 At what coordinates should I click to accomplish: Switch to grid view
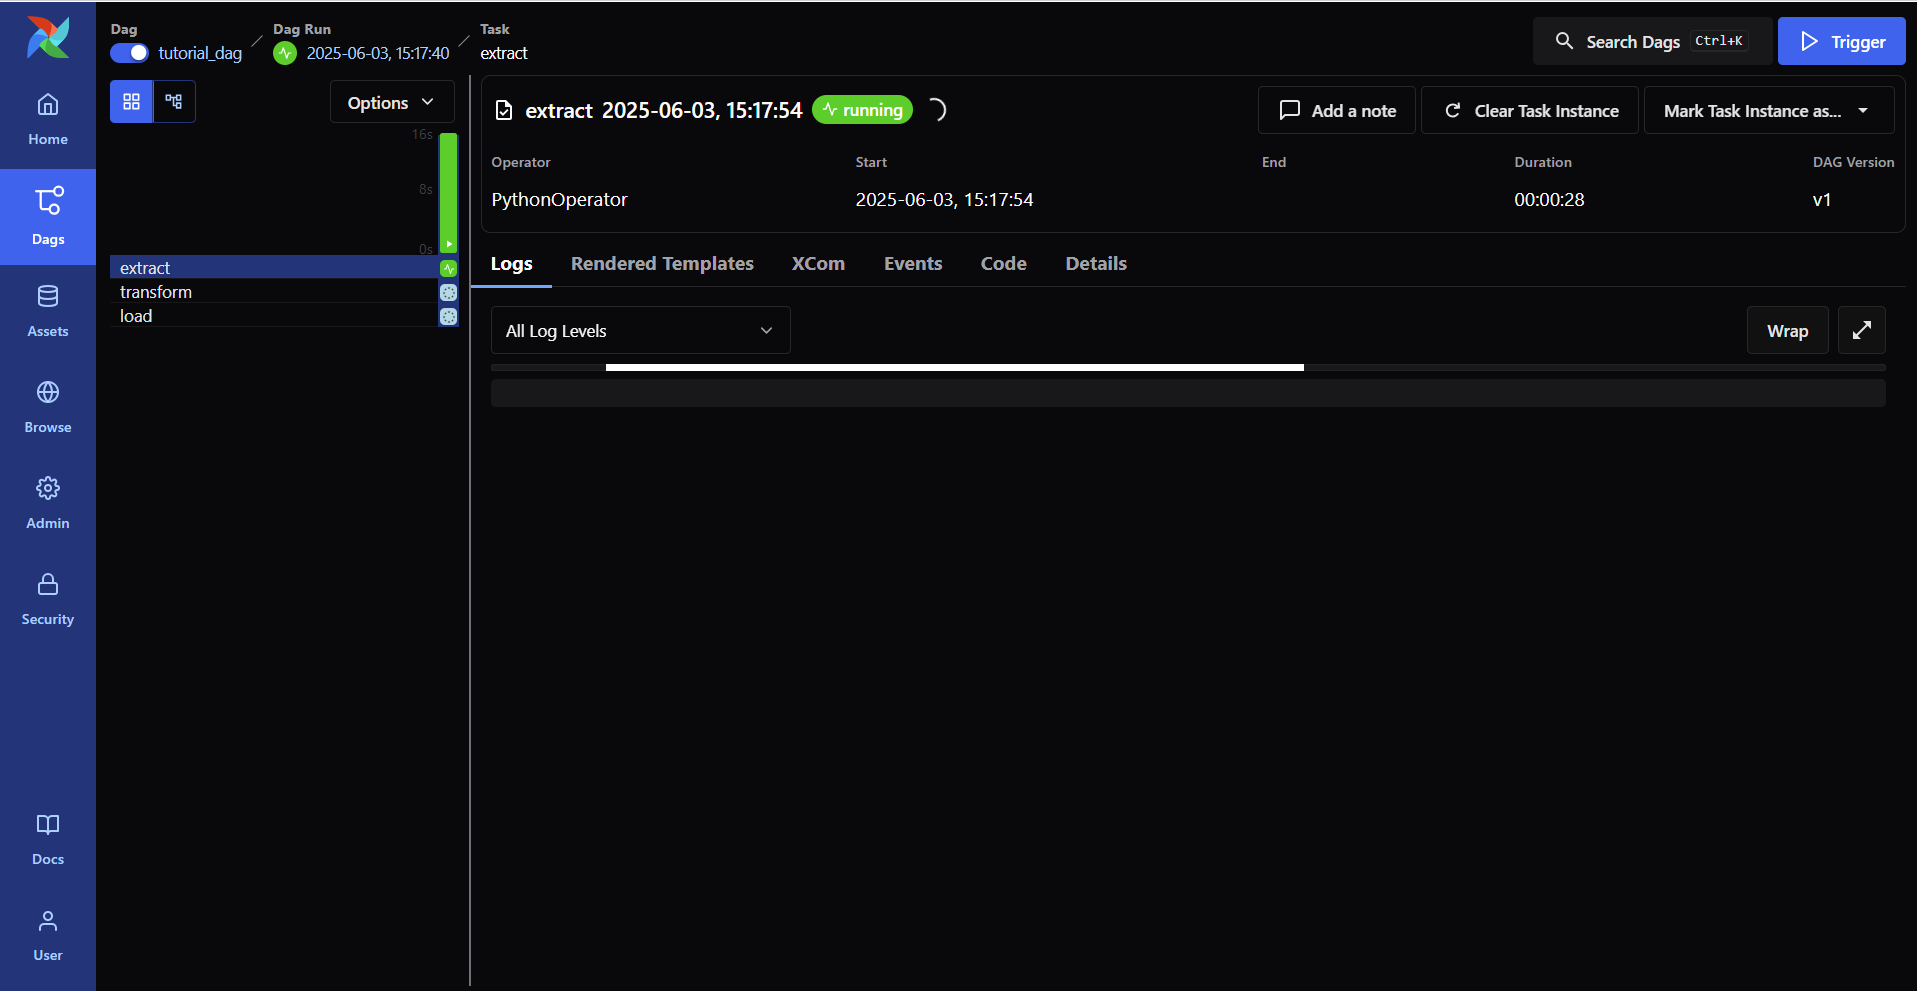pos(131,101)
